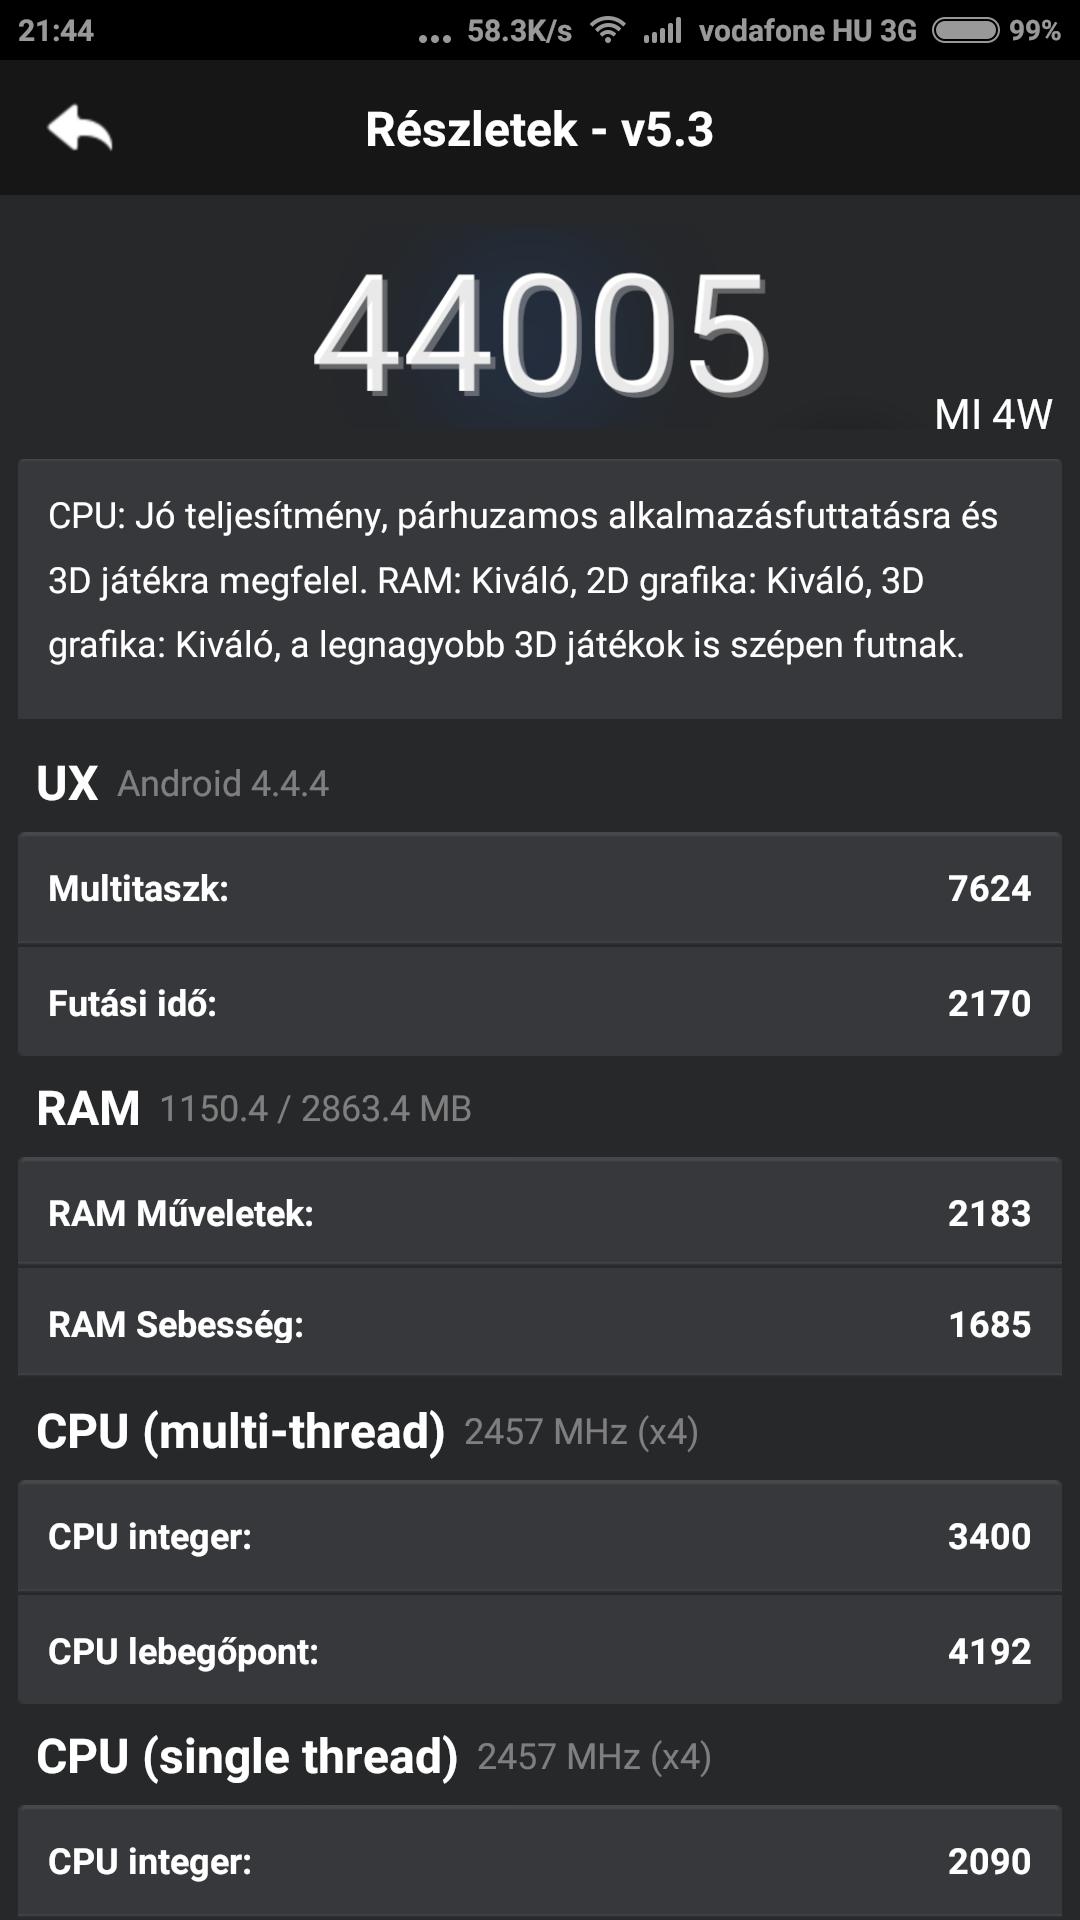1080x1920 pixels.
Task: Tap the Wi-Fi status icon
Action: point(607,30)
